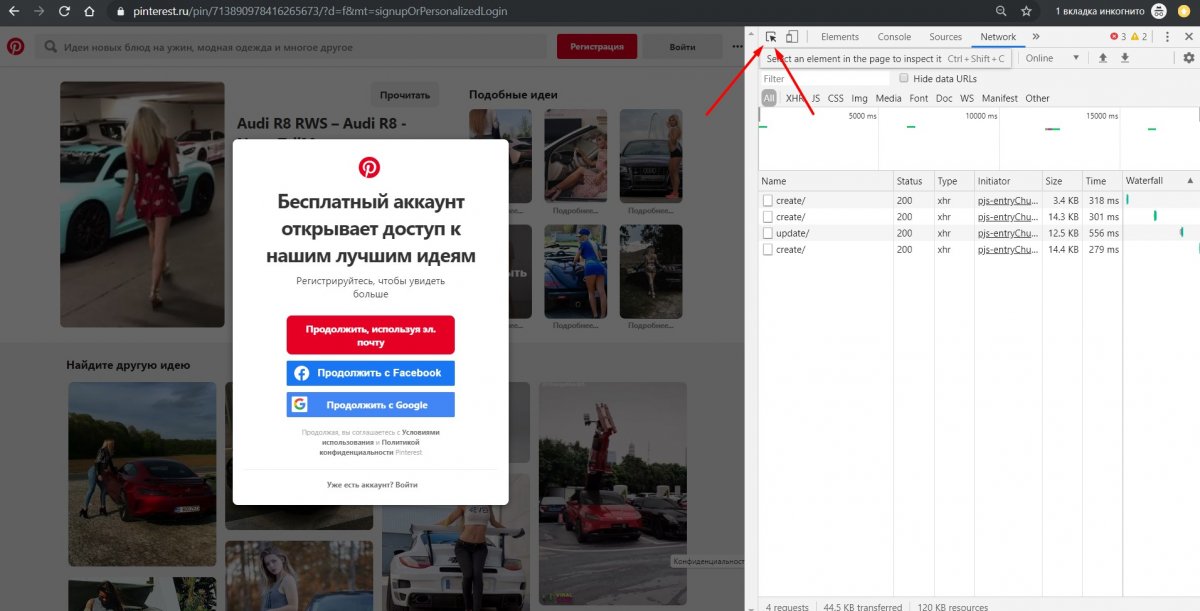Filter requests by Manifest
This screenshot has width=1200, height=611.
tap(1000, 98)
